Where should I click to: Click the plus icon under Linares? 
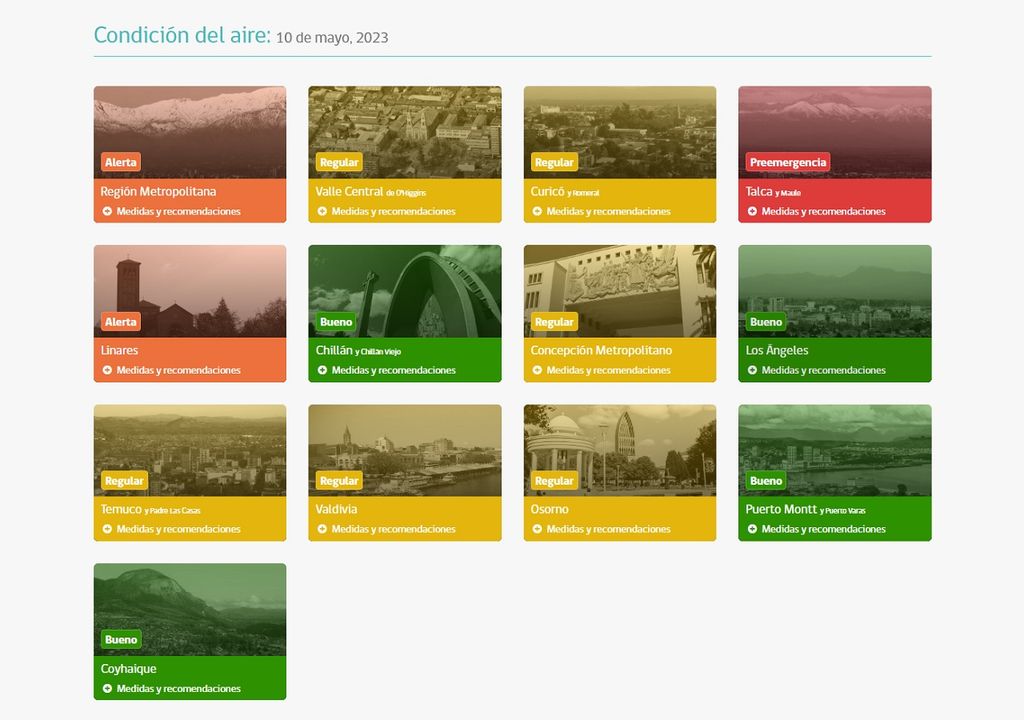point(107,370)
